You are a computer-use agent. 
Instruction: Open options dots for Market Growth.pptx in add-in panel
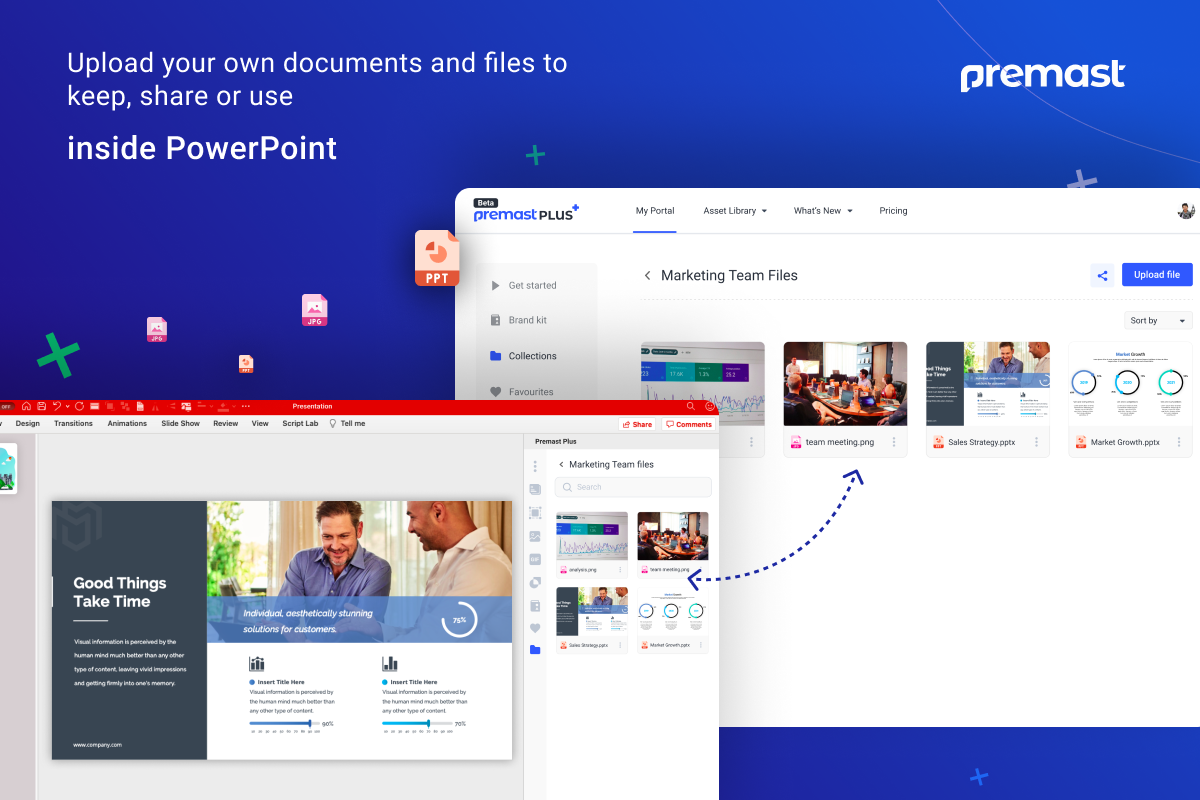[x=700, y=646]
